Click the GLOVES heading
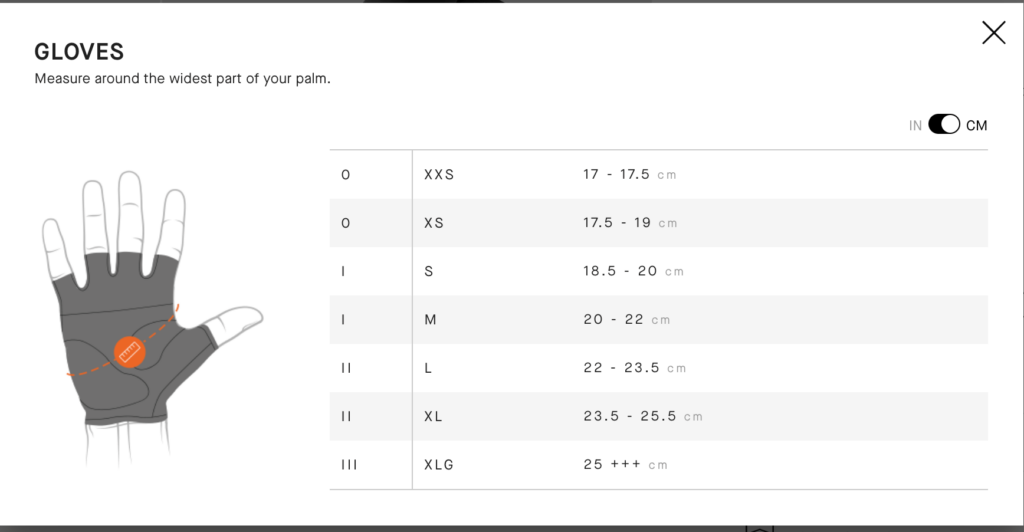Image resolution: width=1024 pixels, height=532 pixels. [x=79, y=52]
